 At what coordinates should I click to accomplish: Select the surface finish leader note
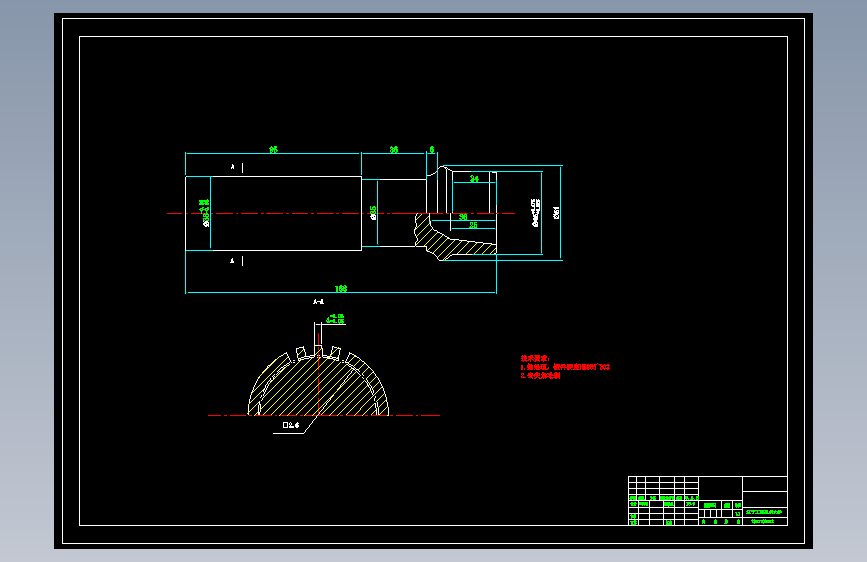pos(291,425)
